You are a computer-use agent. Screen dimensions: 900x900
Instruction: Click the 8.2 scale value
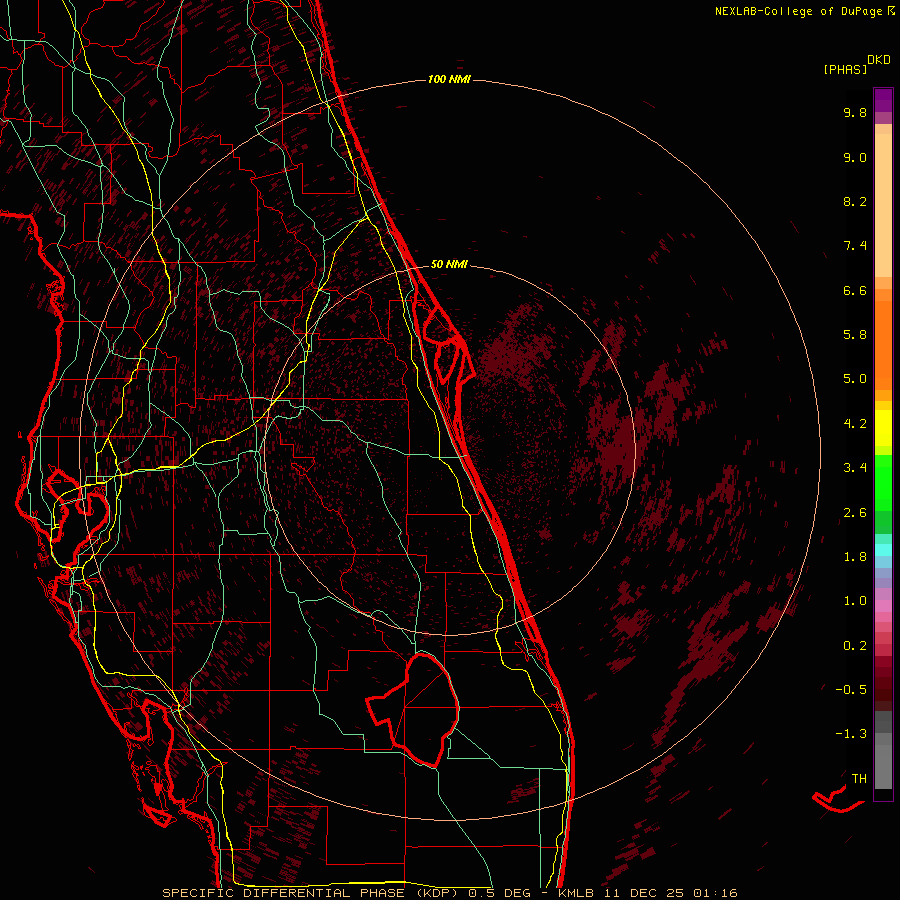point(855,201)
